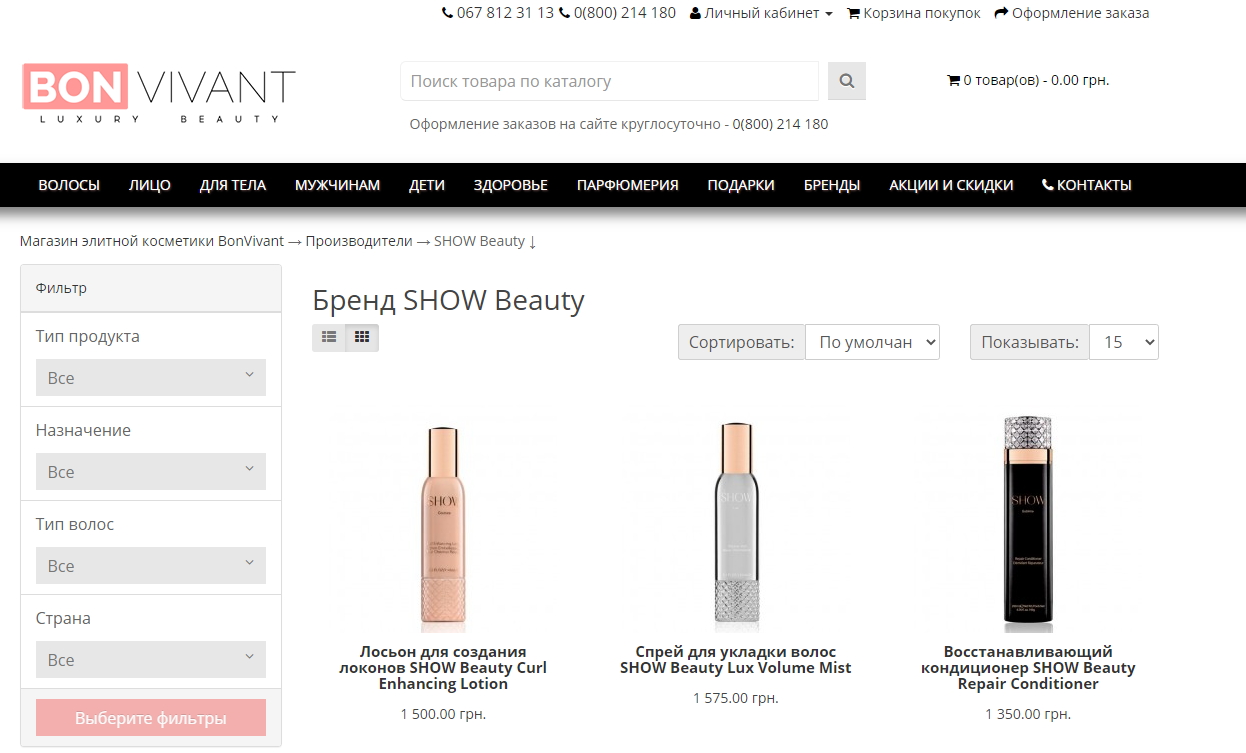Expand the Тип продукта filter dropdown
This screenshot has height=753, width=1246.
click(151, 378)
